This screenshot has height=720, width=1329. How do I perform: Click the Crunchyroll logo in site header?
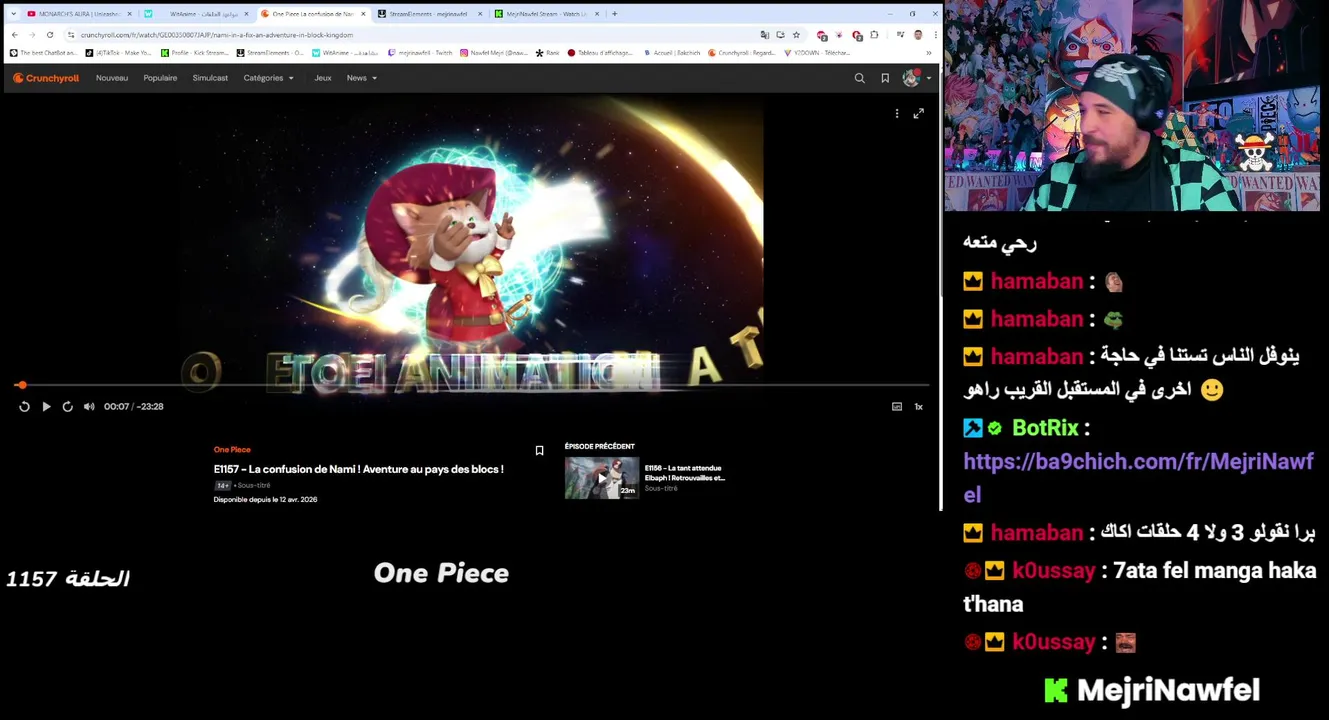point(46,78)
